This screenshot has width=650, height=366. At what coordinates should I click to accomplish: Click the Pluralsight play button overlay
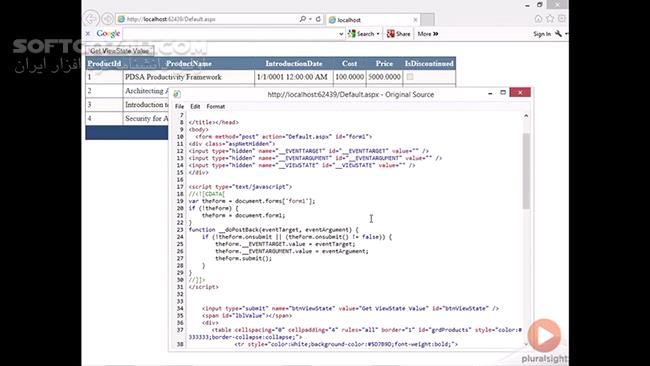[544, 335]
